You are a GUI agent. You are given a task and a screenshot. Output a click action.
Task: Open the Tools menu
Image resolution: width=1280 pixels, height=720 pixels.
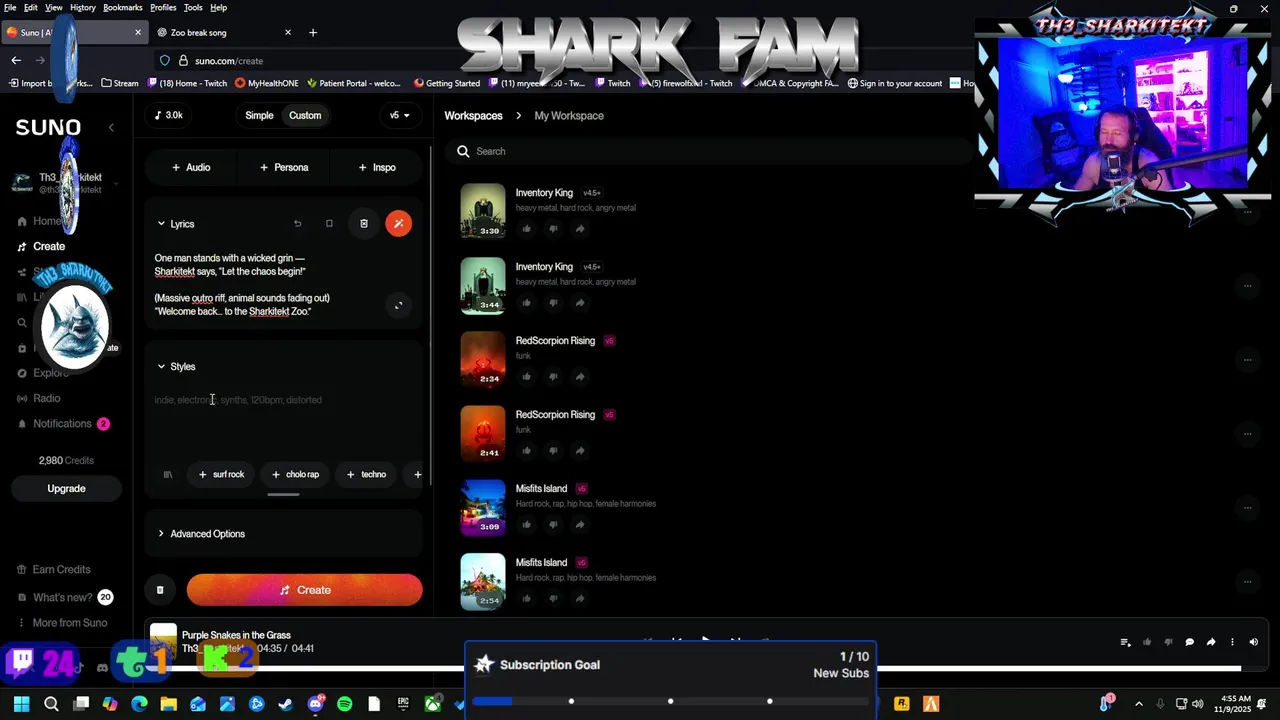point(193,7)
